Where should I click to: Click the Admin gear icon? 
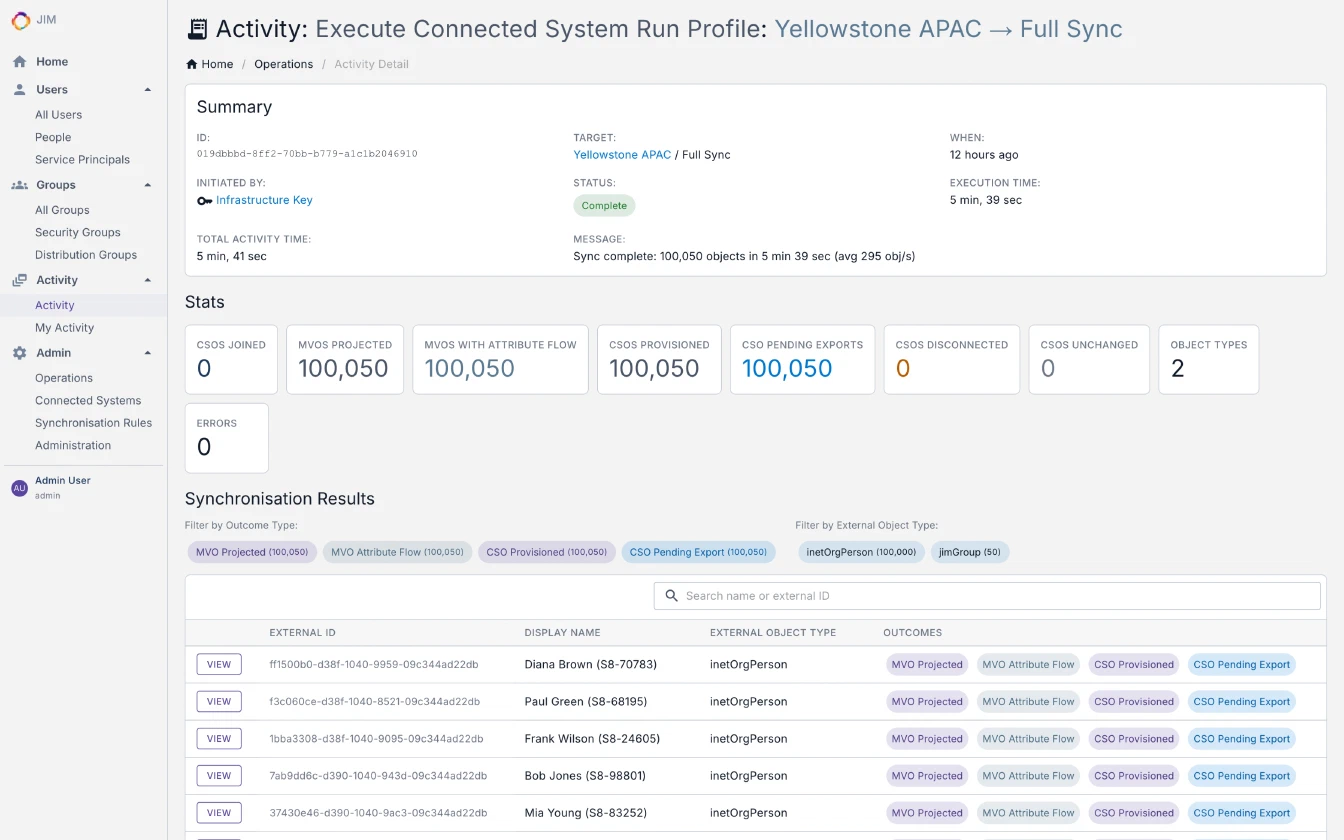(19, 353)
